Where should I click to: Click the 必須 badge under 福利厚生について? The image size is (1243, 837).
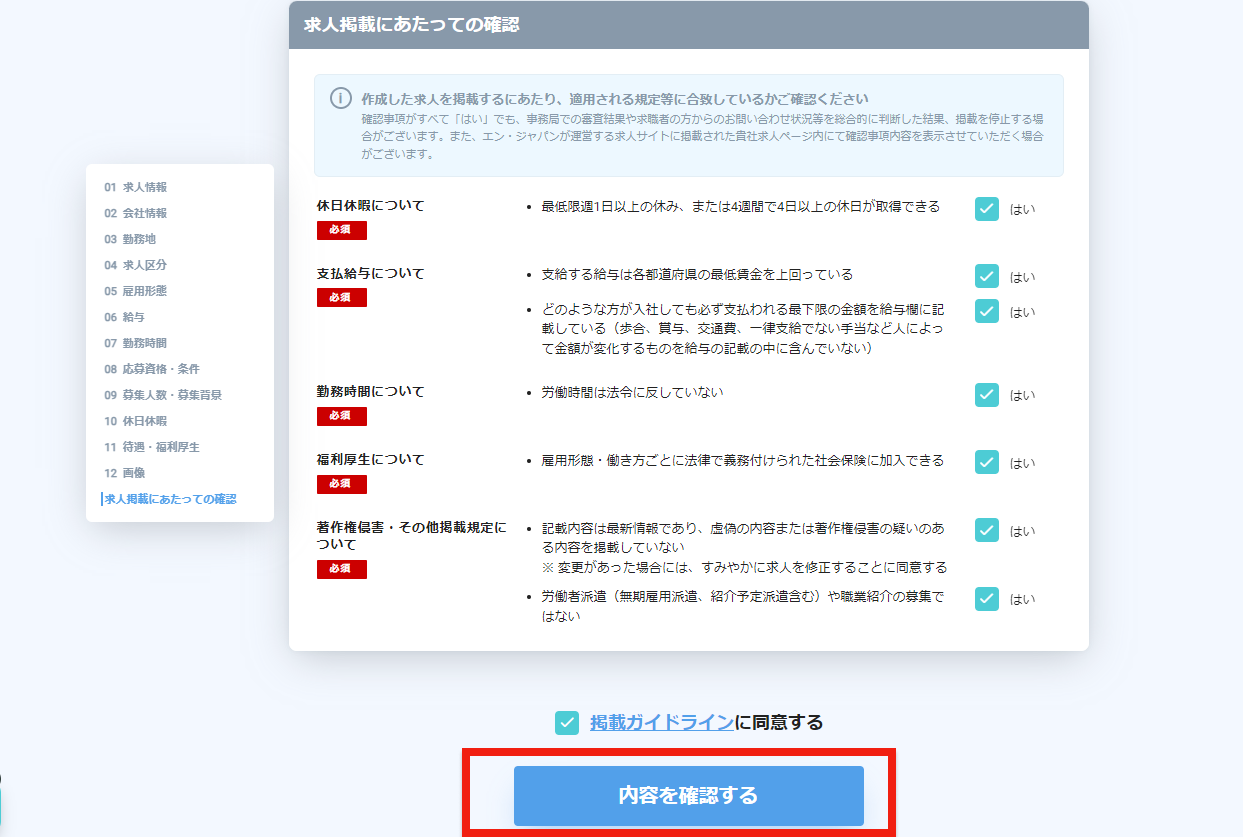click(342, 484)
